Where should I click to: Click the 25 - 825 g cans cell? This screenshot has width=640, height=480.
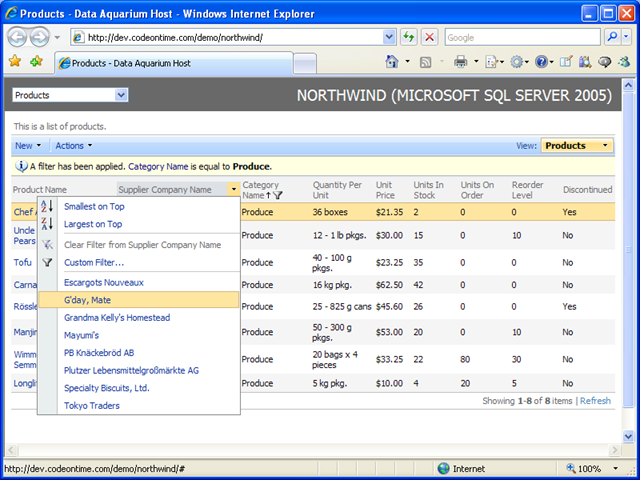click(x=342, y=307)
